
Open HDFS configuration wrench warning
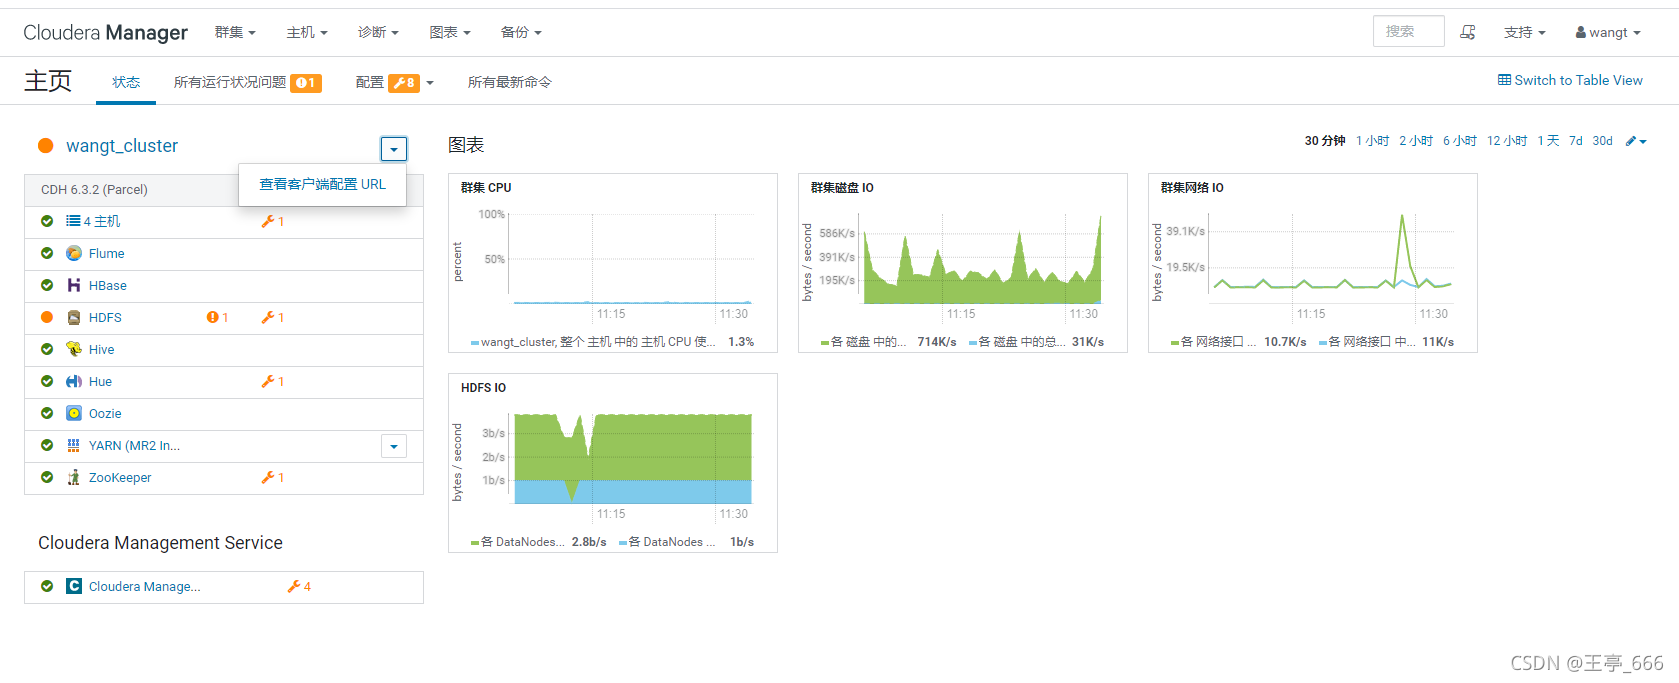(x=273, y=317)
